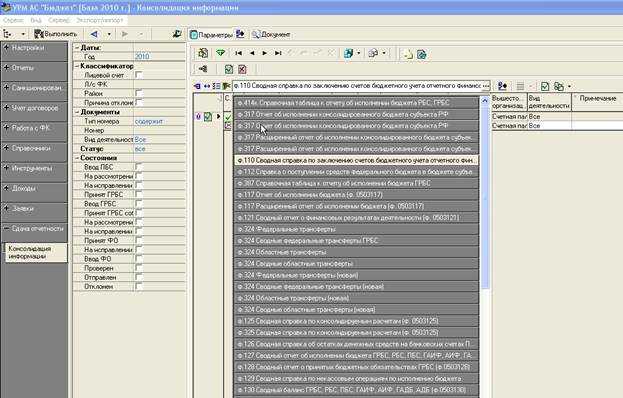Open the Вид menu

coord(36,20)
